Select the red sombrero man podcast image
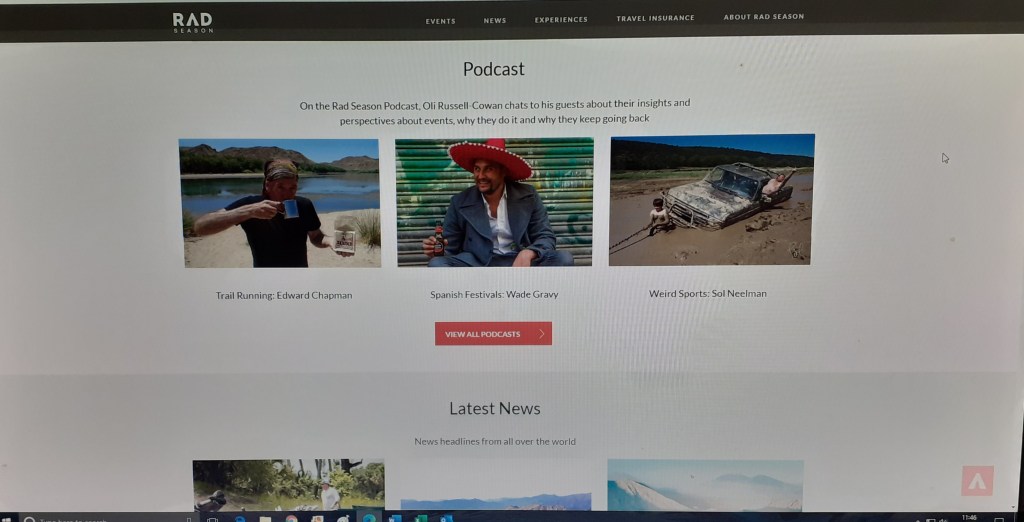Screen dimensions: 1024x522 494,202
